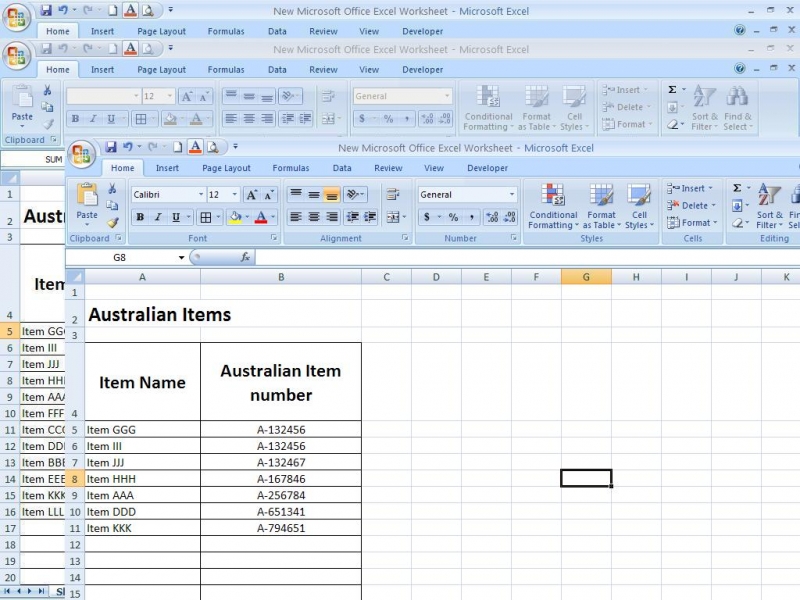
Task: Toggle Italic in the active Font group
Action: [158, 217]
